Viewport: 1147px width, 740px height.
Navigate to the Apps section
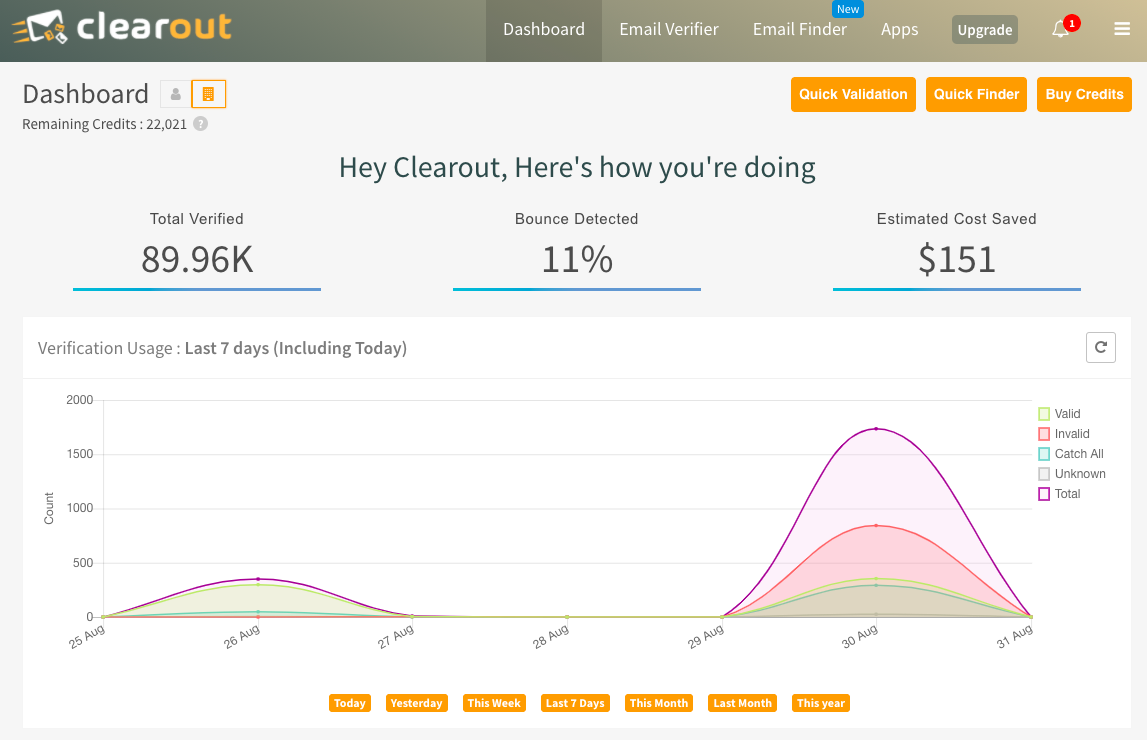(x=899, y=29)
